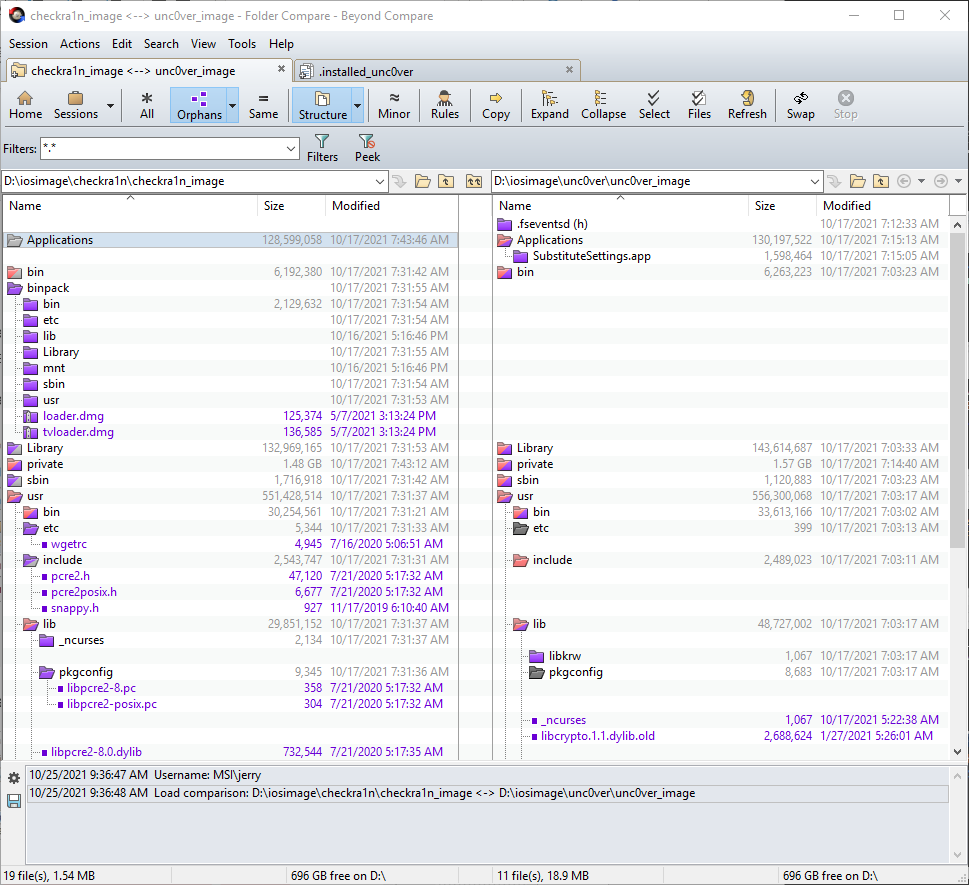Go to the Home view
The height and width of the screenshot is (885, 969).
(25, 105)
